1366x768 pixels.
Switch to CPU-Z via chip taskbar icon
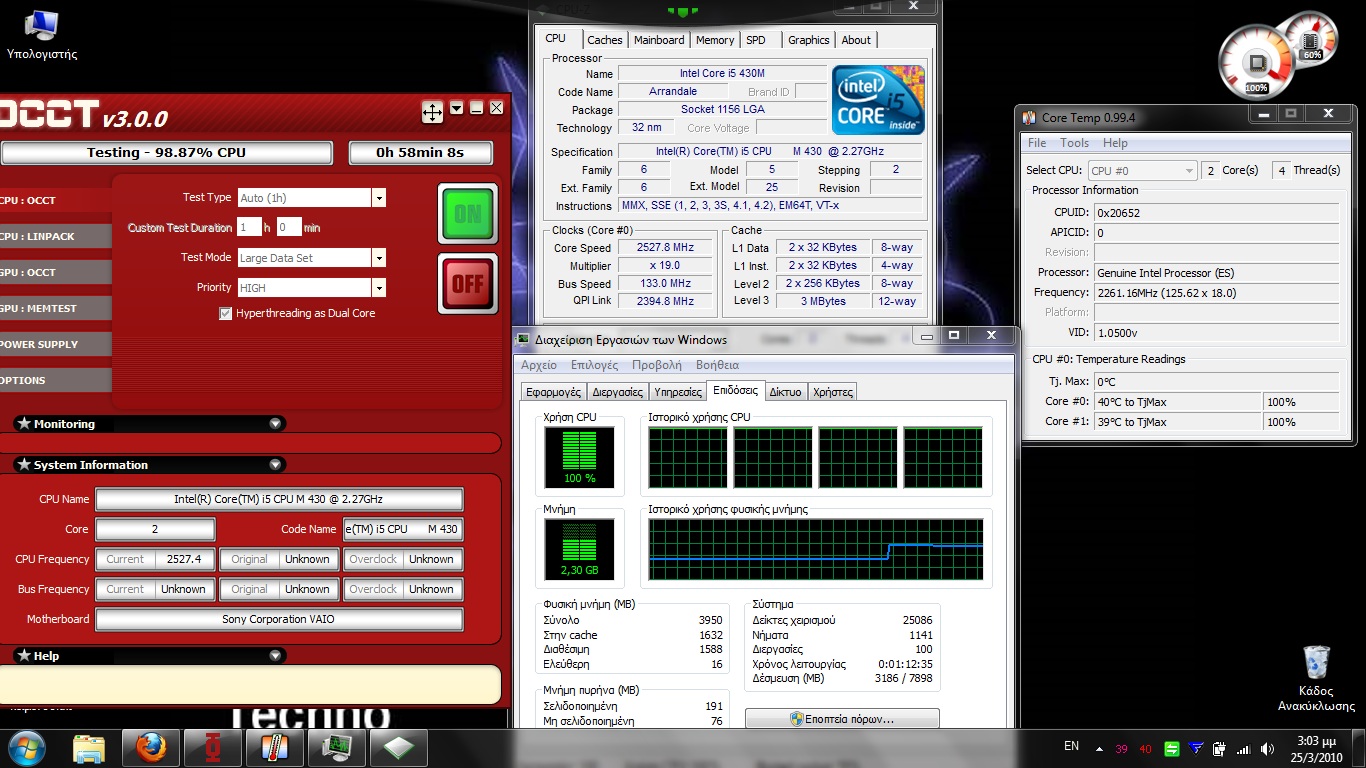click(399, 747)
